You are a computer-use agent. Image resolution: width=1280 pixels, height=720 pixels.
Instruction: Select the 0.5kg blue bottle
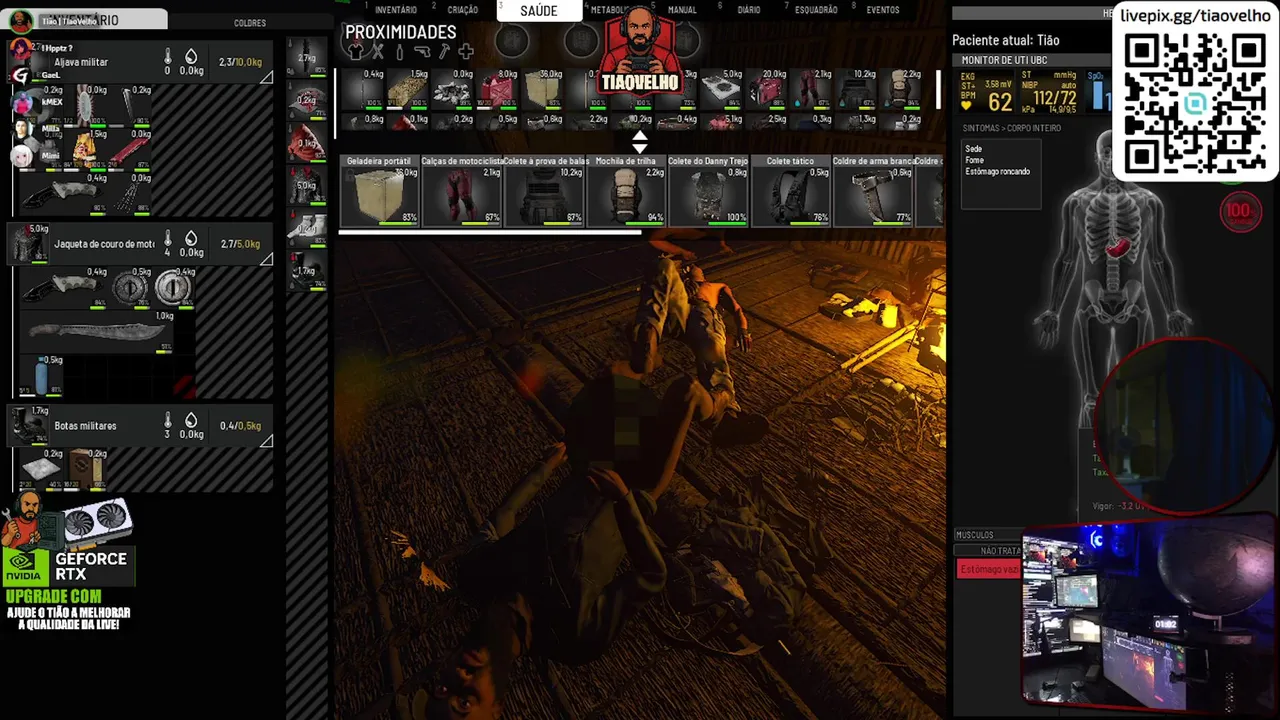point(42,375)
